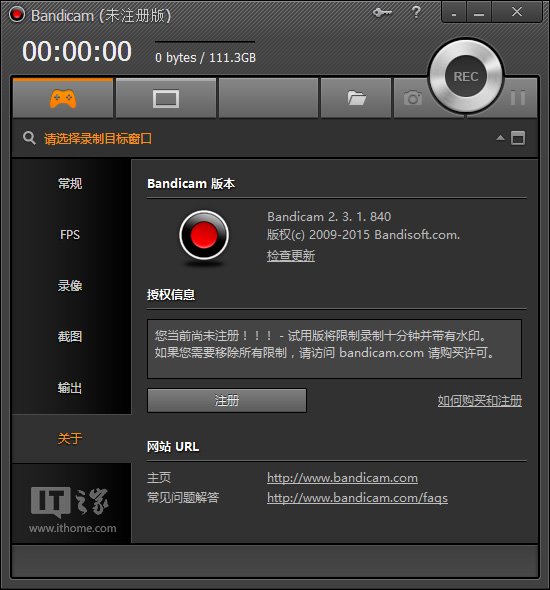This screenshot has width=550, height=590.
Task: Open the 输出 tab
Action: pyautogui.click(x=70, y=388)
